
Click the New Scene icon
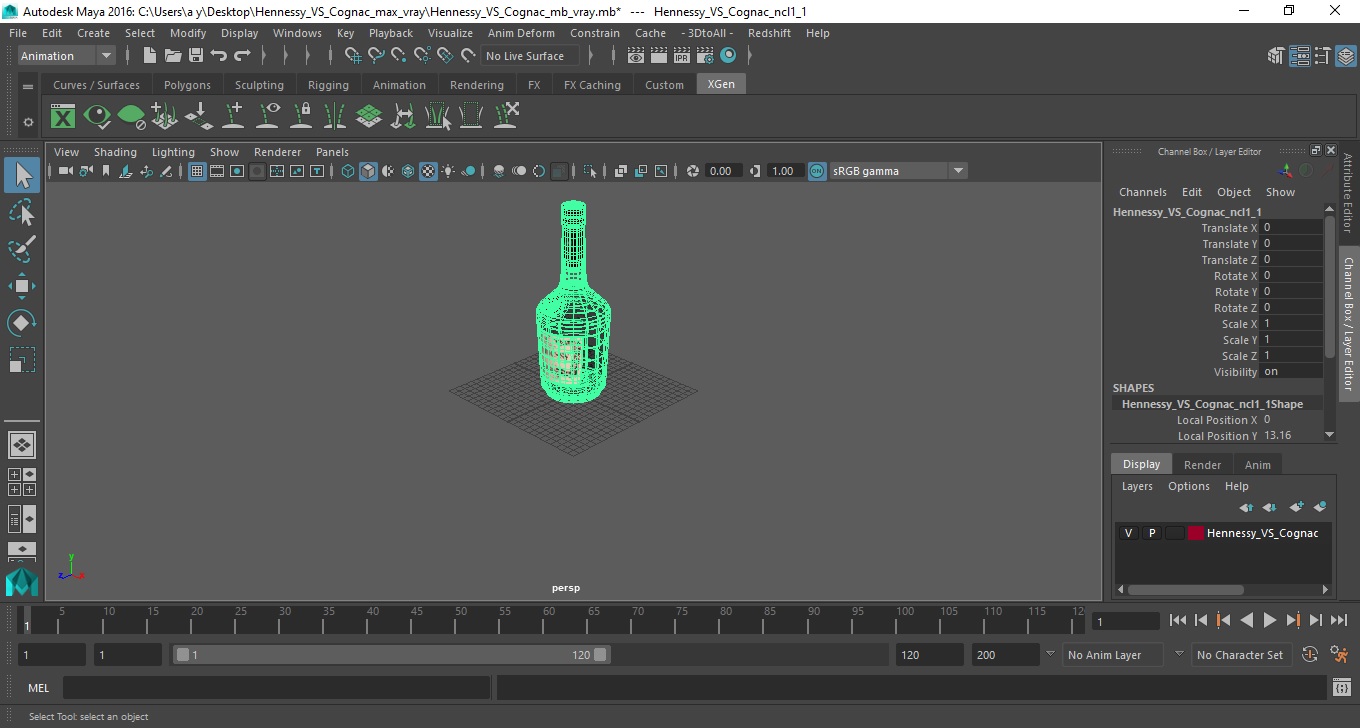[150, 56]
